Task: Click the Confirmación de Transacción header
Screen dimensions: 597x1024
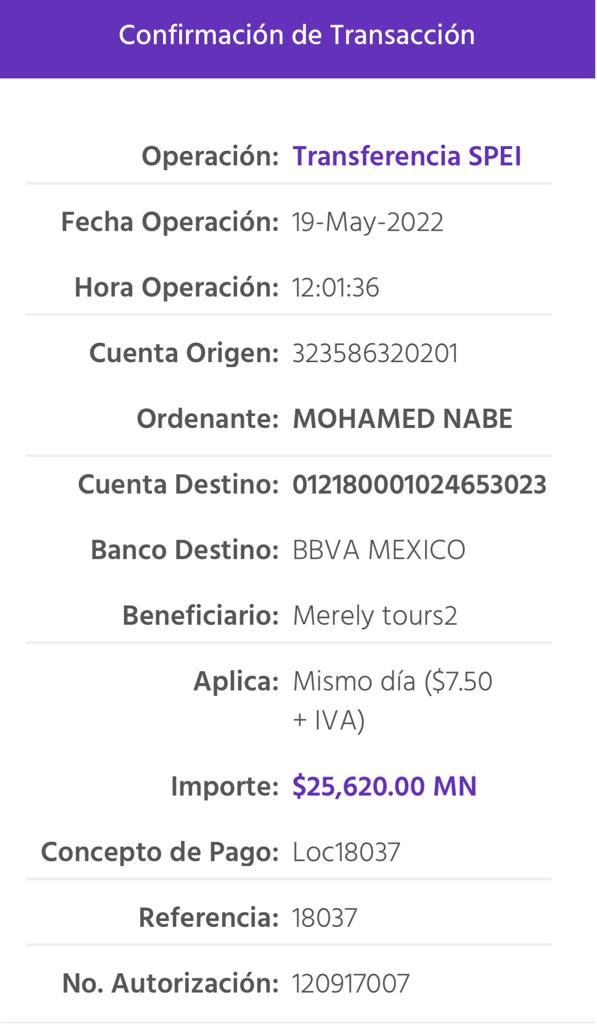Action: (297, 35)
